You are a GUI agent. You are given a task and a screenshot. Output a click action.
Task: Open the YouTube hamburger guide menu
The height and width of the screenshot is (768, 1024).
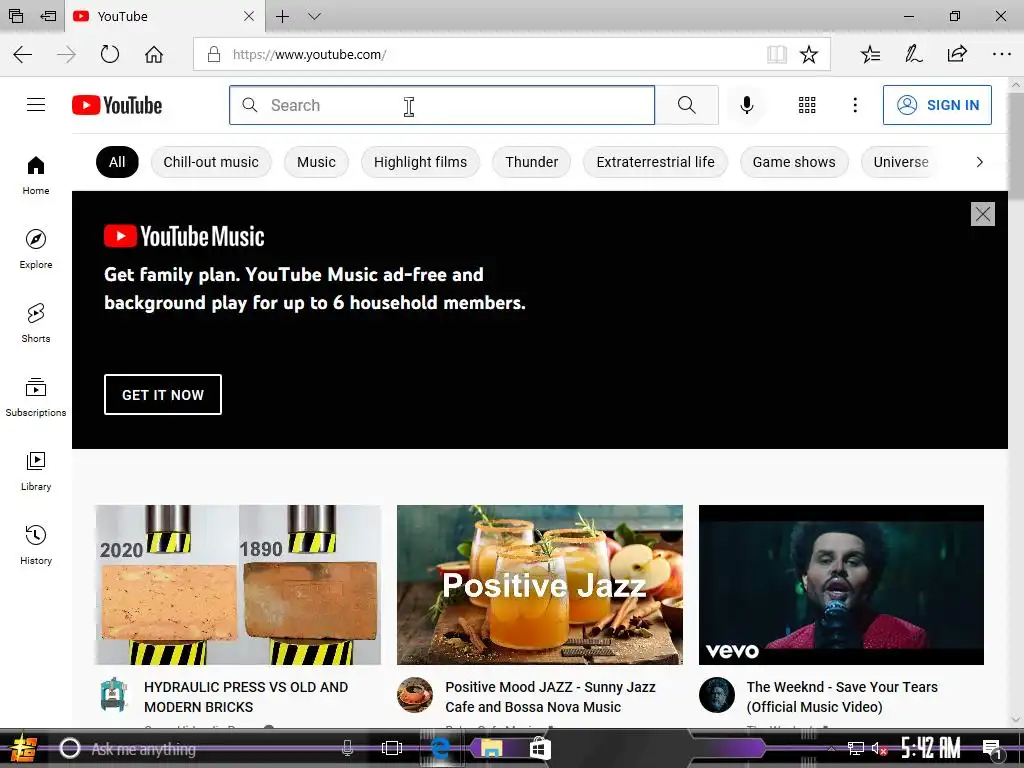click(x=36, y=104)
